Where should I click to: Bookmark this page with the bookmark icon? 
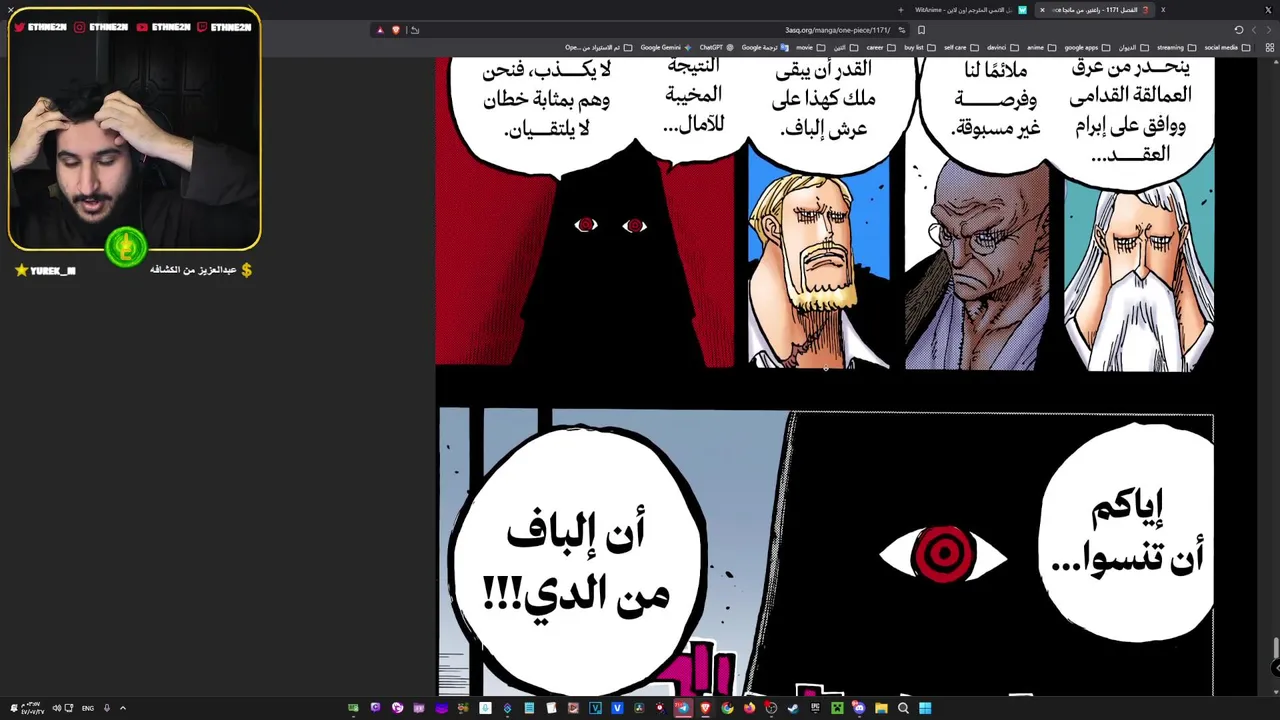(x=921, y=30)
